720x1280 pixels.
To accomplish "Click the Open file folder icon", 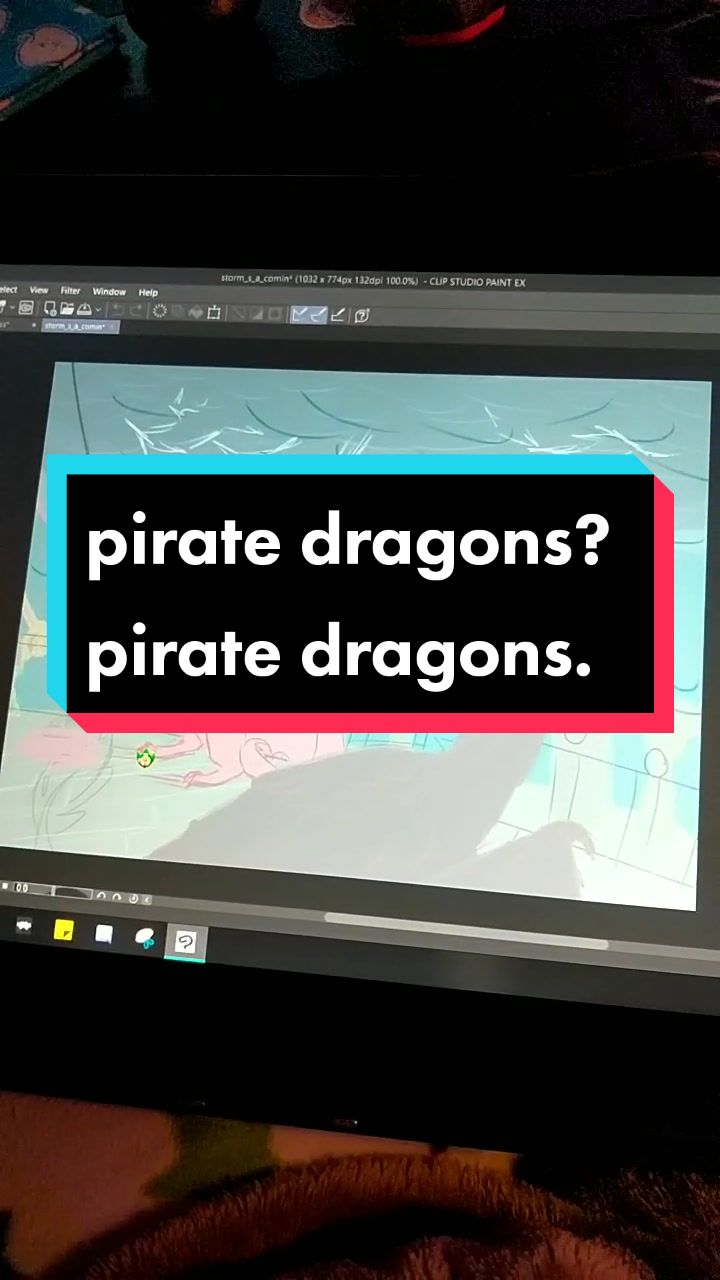I will (67, 309).
